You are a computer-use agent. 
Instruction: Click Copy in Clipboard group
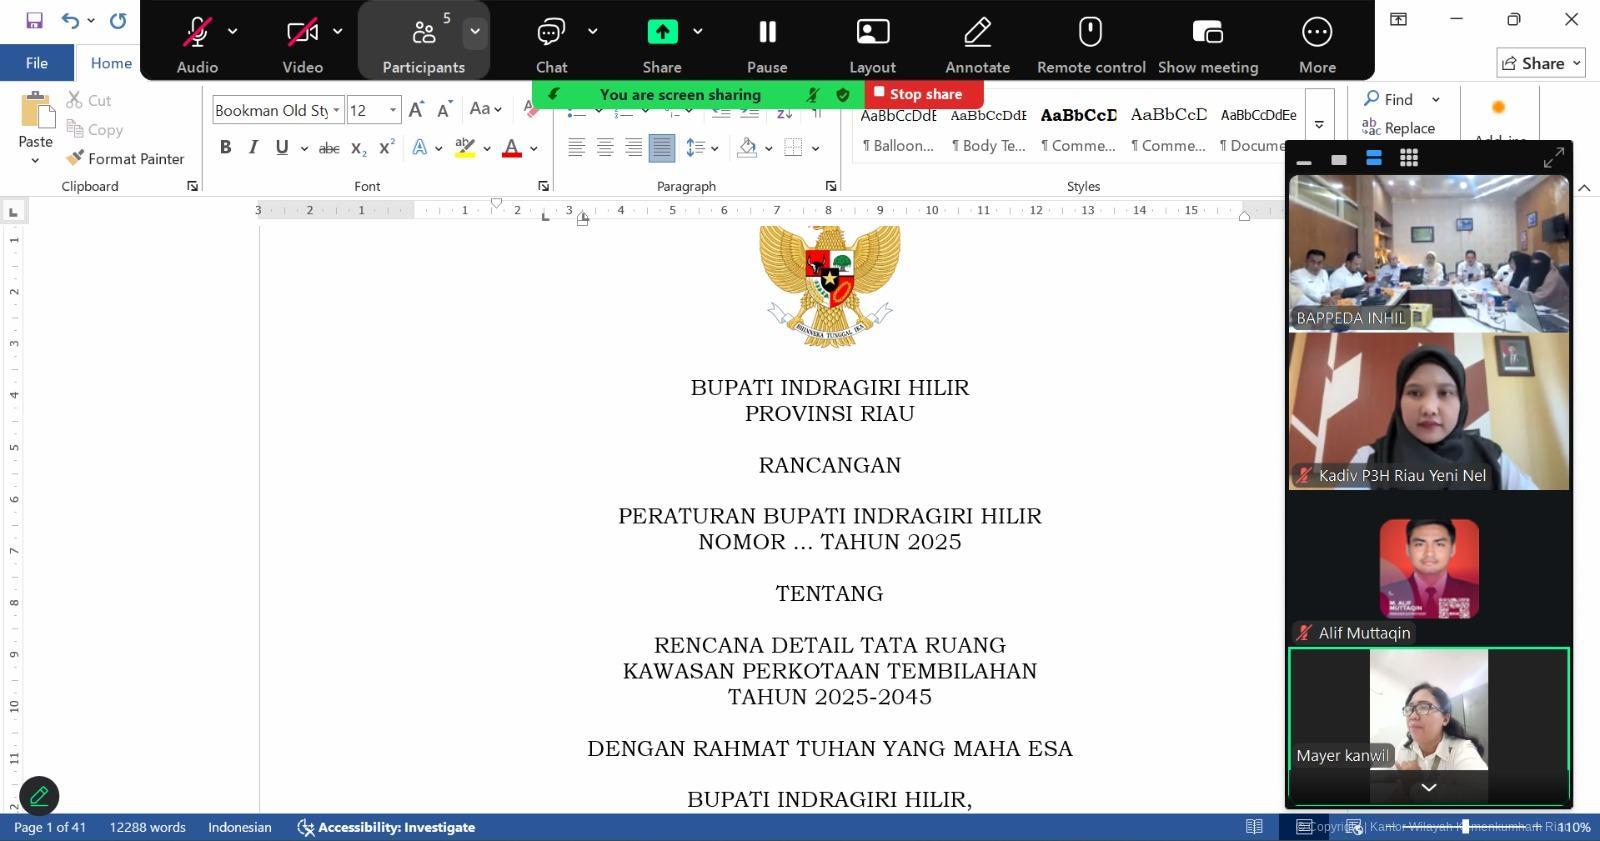coord(95,129)
